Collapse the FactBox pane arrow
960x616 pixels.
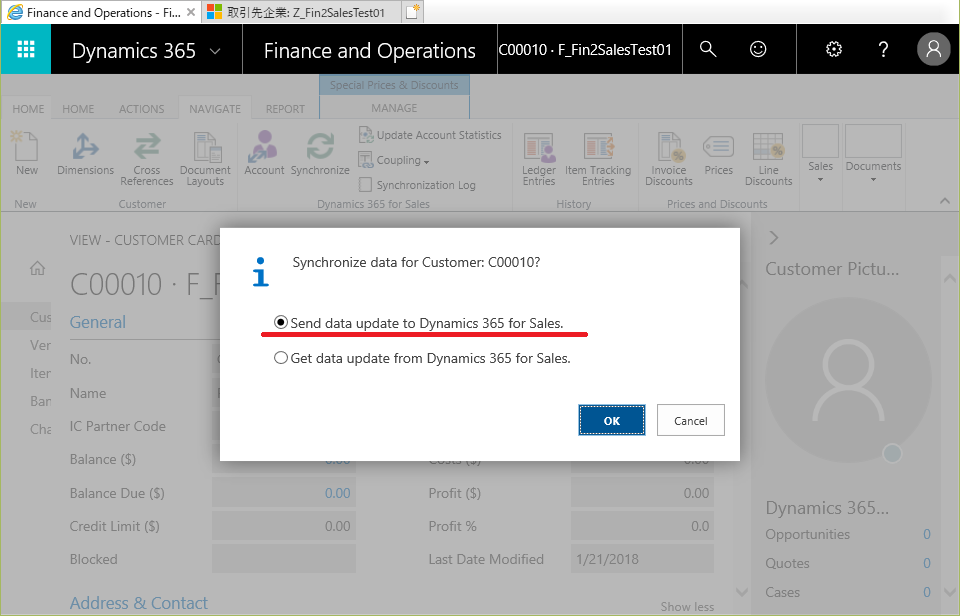774,238
